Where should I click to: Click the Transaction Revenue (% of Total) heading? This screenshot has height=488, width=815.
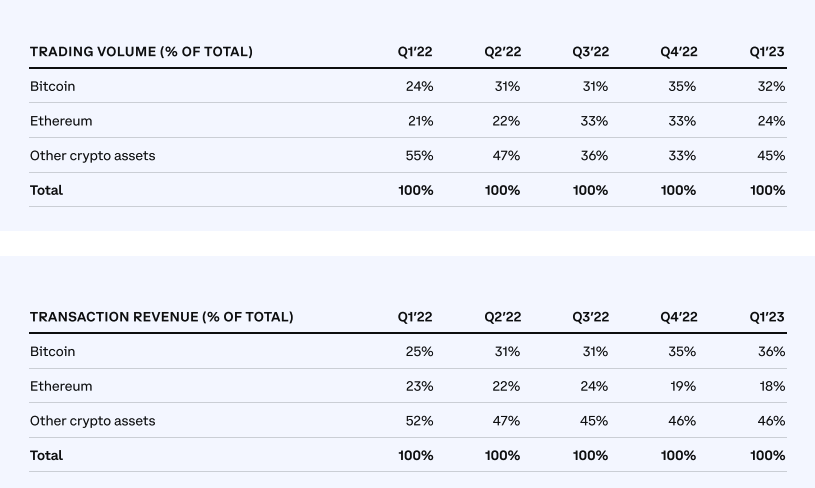[x=161, y=317]
